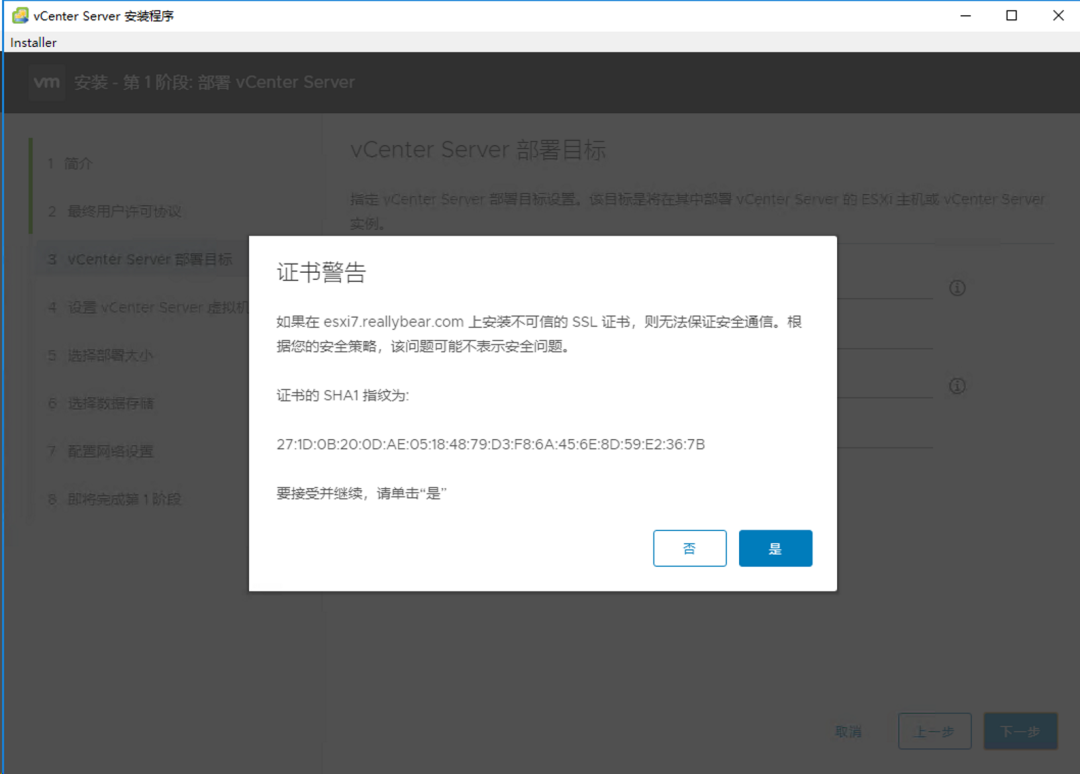1080x774 pixels.
Task: Click the 下一步 (Next) button
Action: tap(1020, 731)
